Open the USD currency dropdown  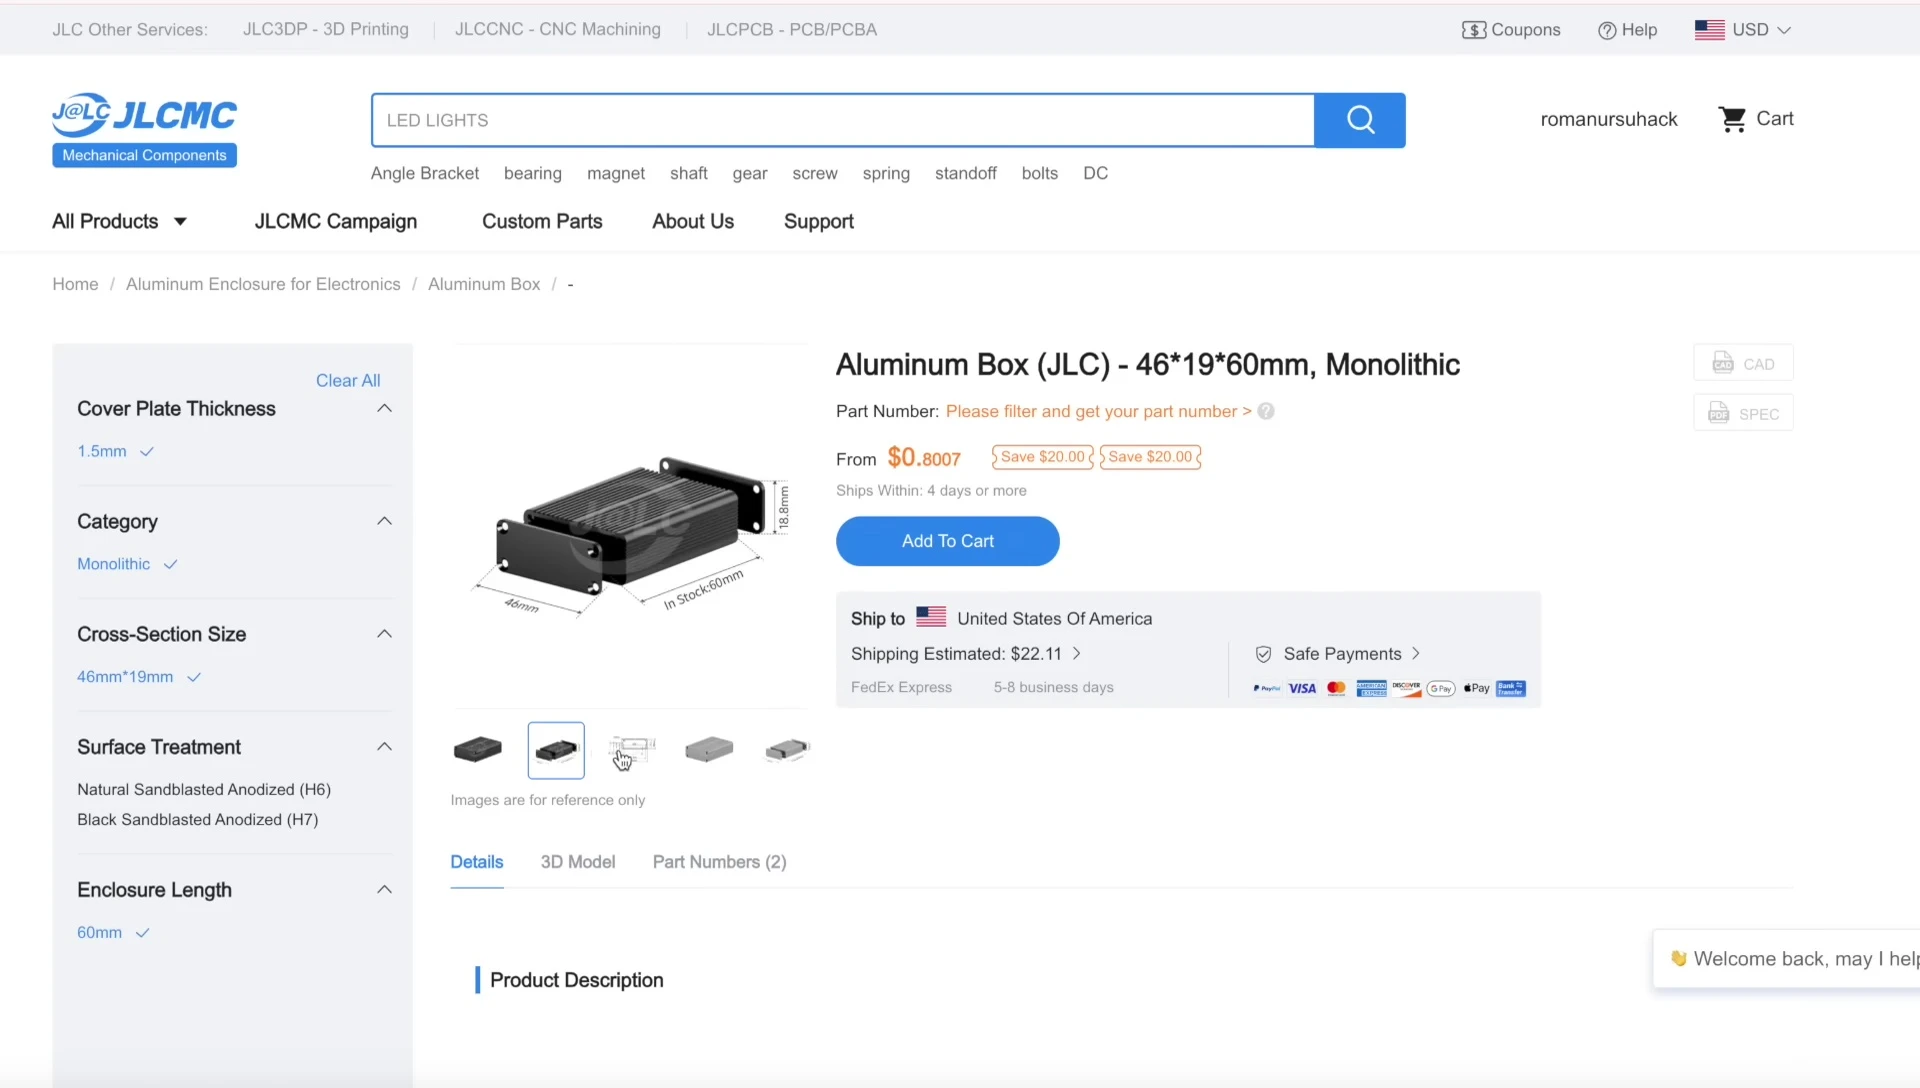1762,30
